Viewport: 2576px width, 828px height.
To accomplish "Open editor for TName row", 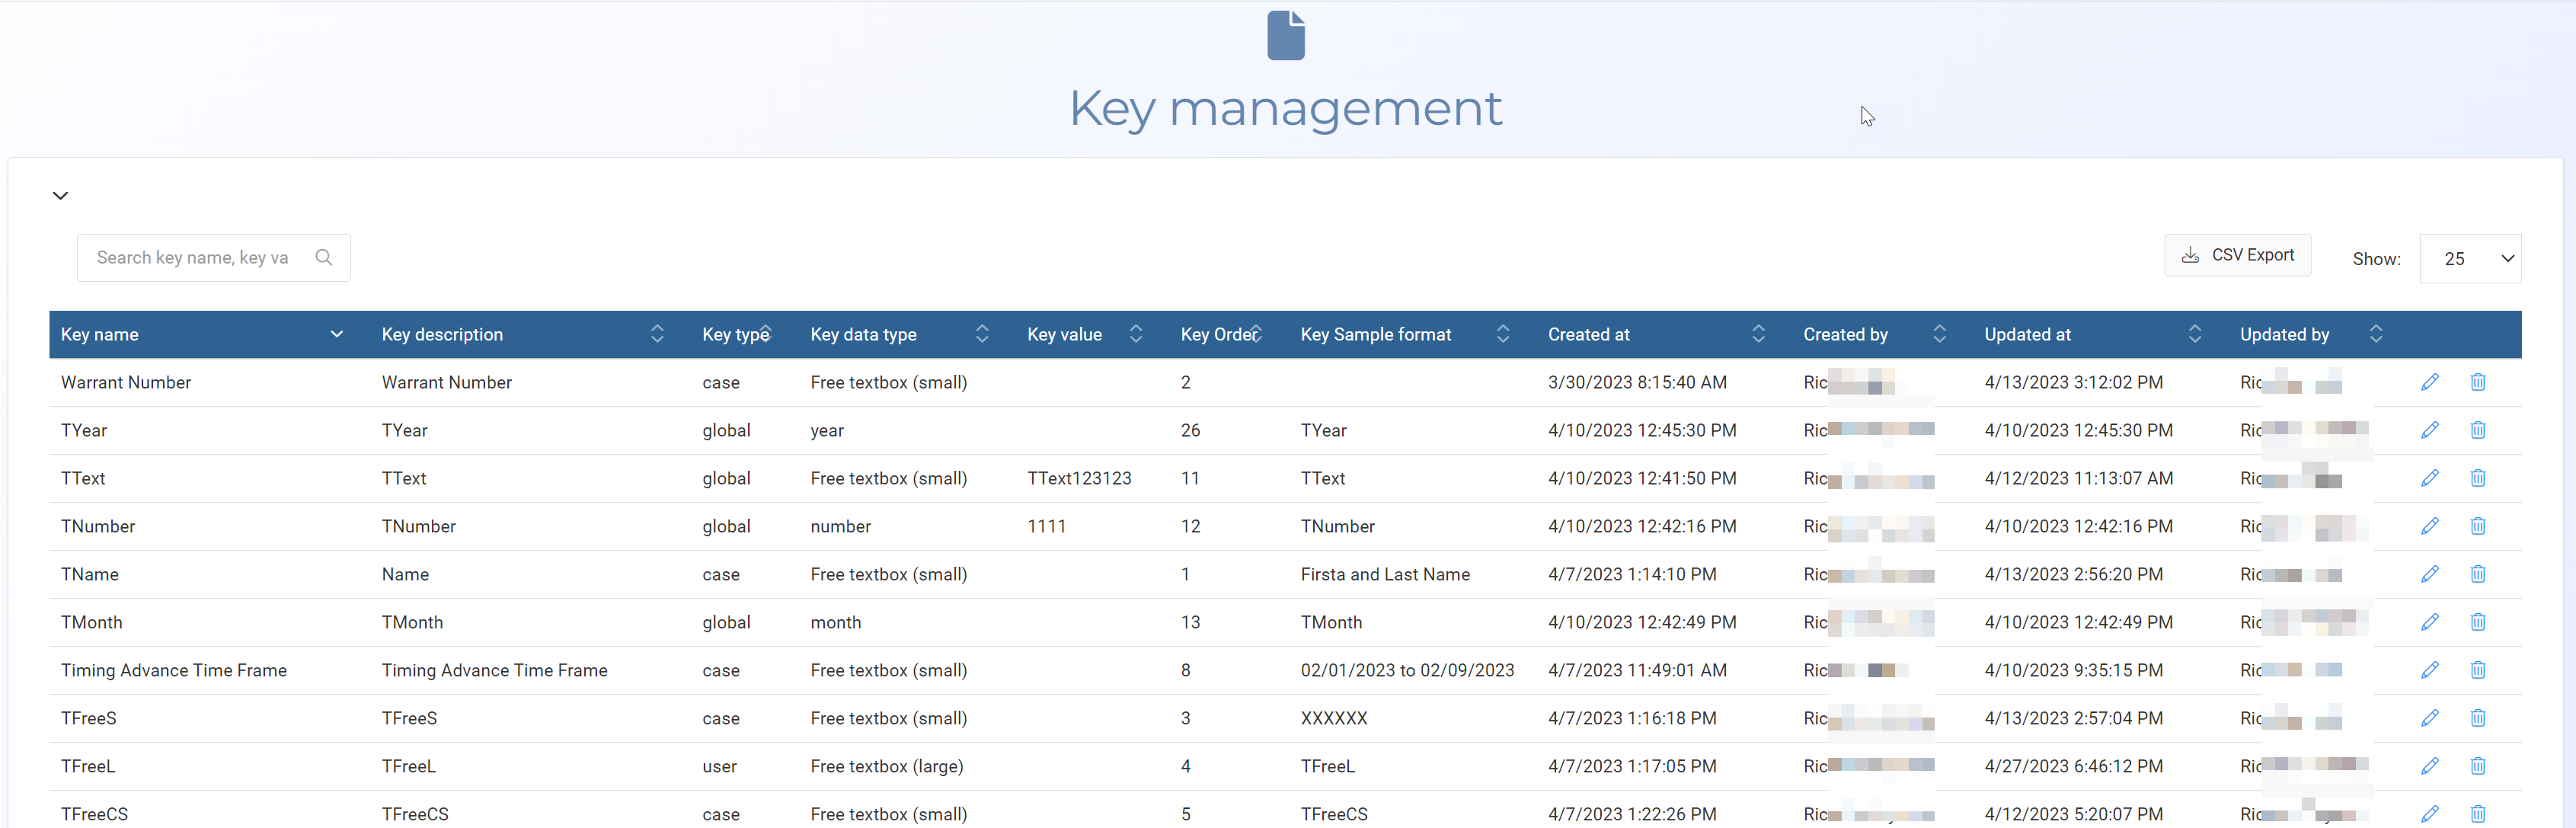I will click(x=2429, y=574).
